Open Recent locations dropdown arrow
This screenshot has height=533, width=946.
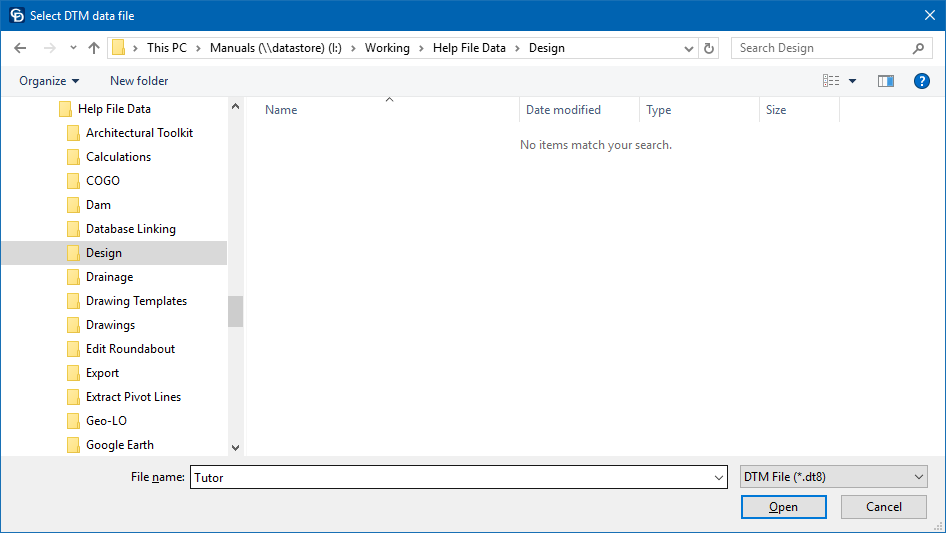[x=73, y=48]
